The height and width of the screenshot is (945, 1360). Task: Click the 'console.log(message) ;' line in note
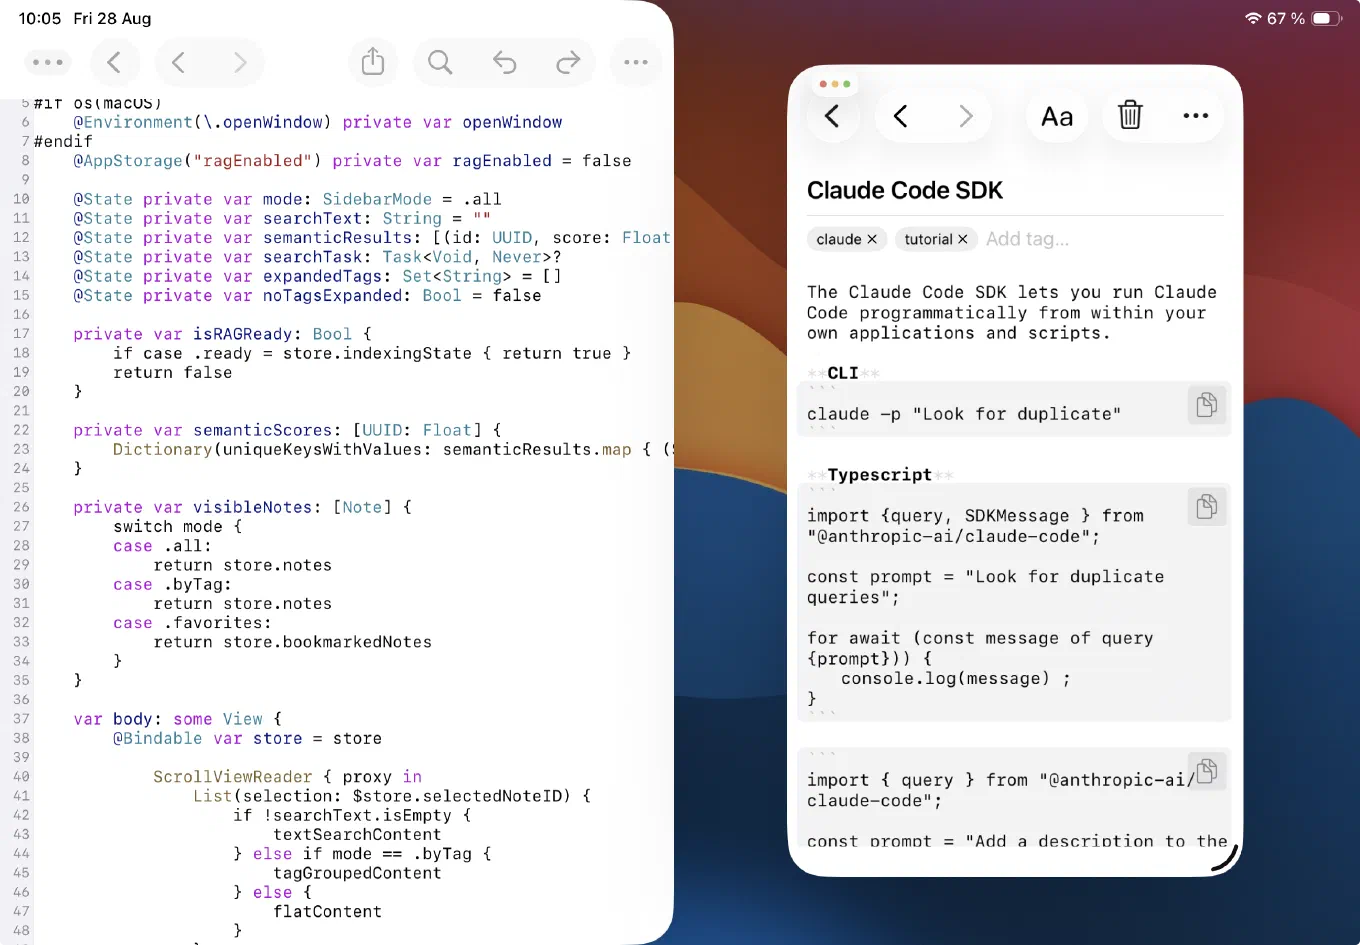click(956, 679)
